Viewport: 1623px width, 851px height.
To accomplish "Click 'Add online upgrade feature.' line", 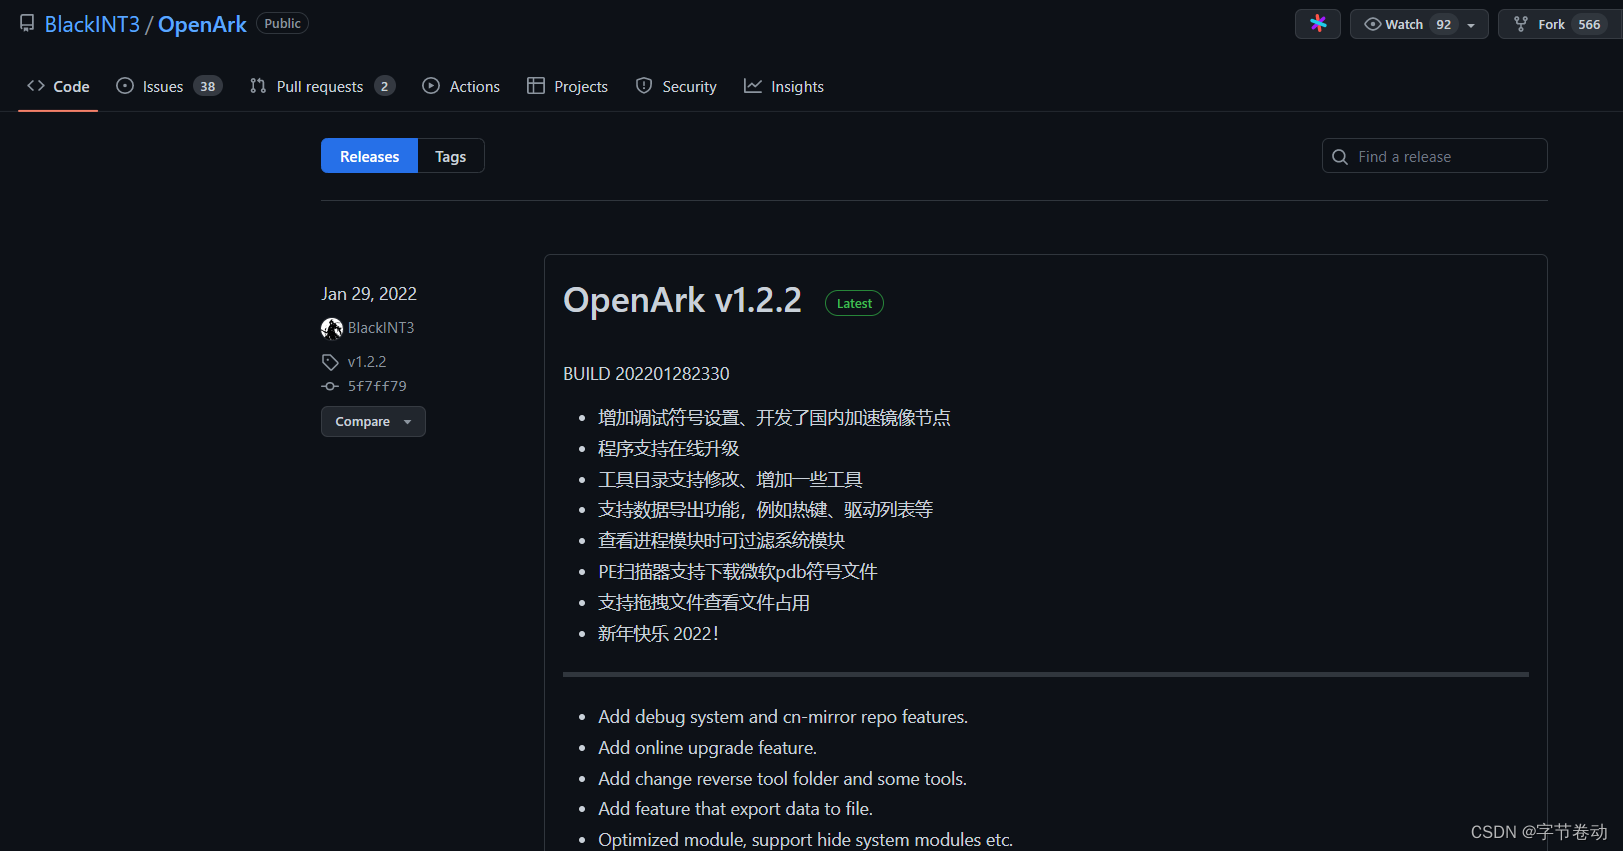I will point(707,748).
